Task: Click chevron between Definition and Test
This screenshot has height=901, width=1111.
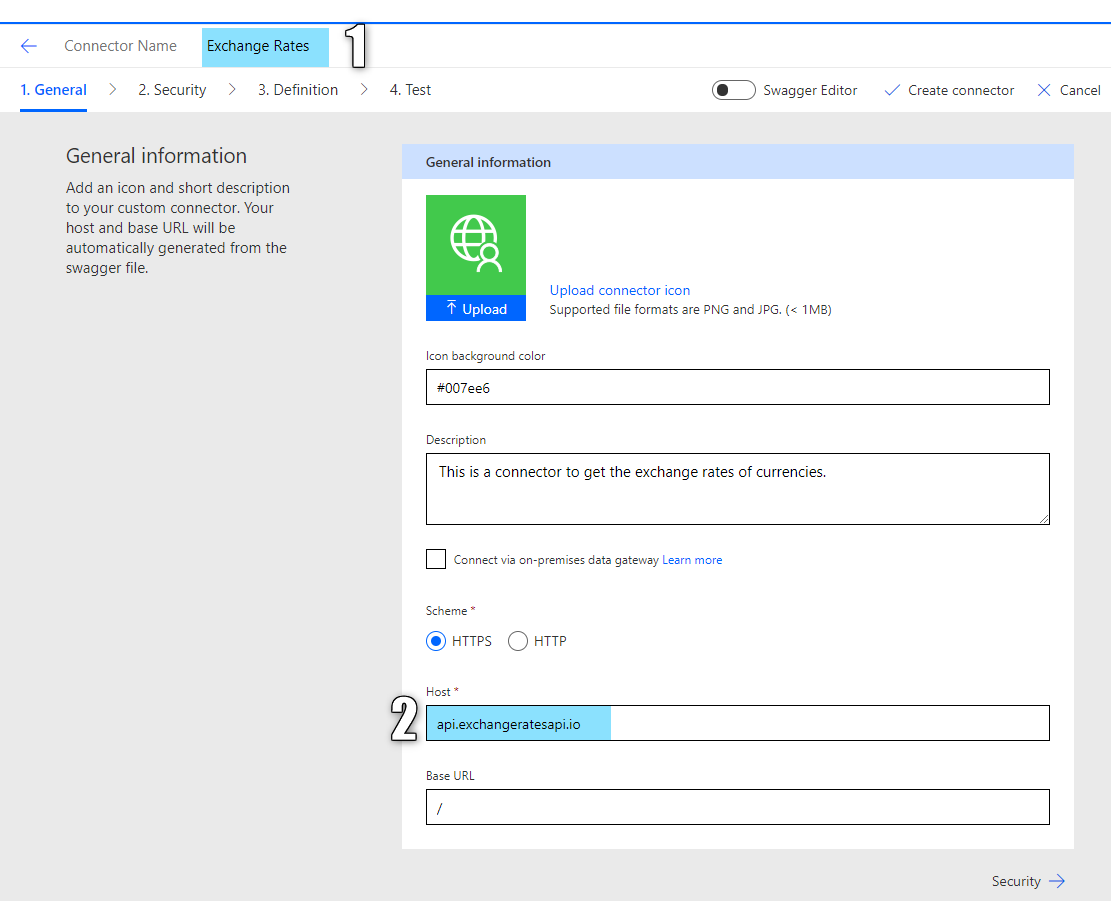Action: coord(363,89)
